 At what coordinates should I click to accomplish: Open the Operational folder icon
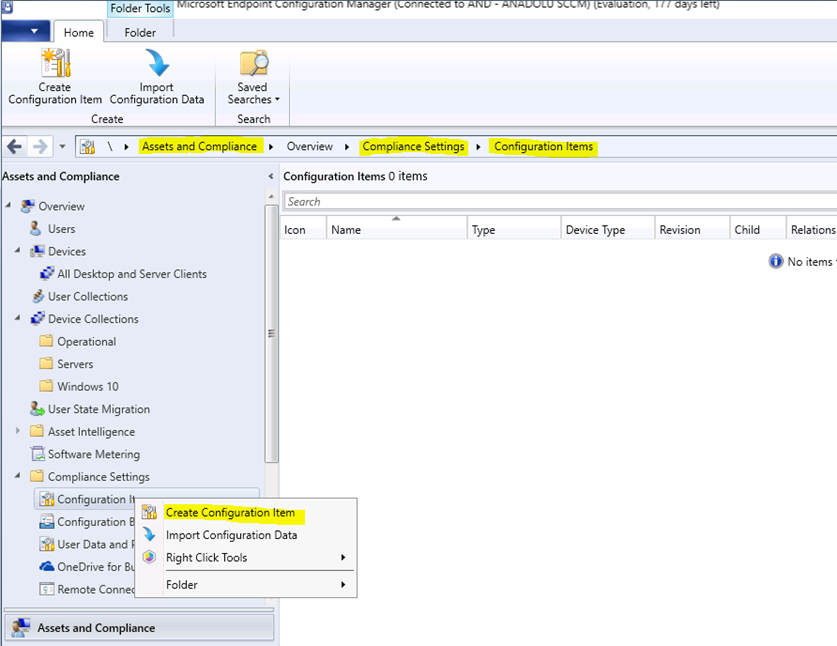46,341
